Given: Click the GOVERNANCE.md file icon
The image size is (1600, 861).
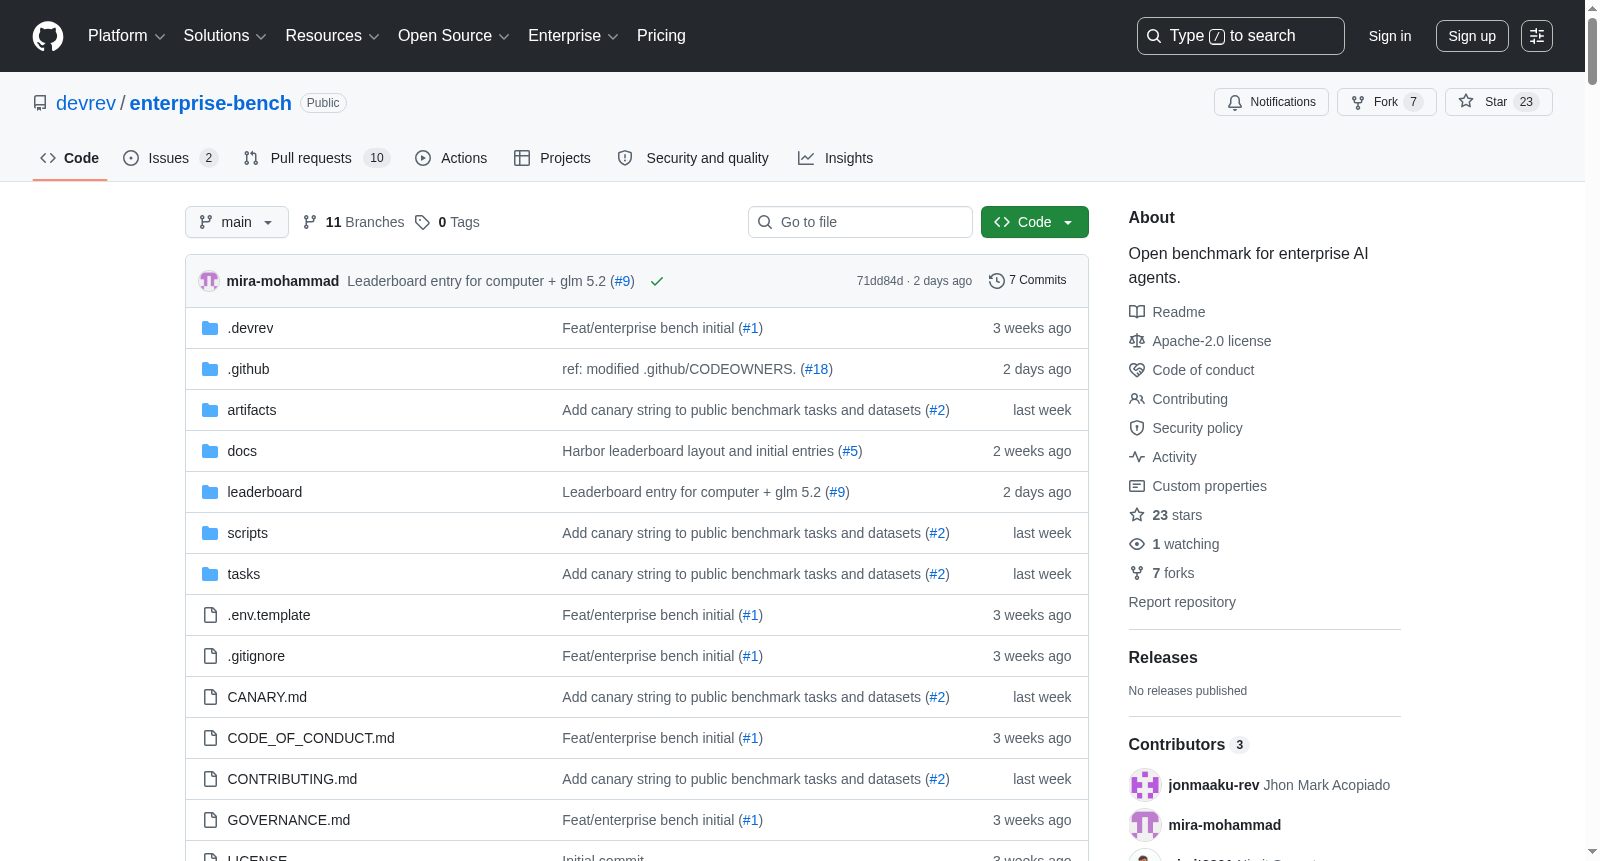Looking at the screenshot, I should 210,820.
